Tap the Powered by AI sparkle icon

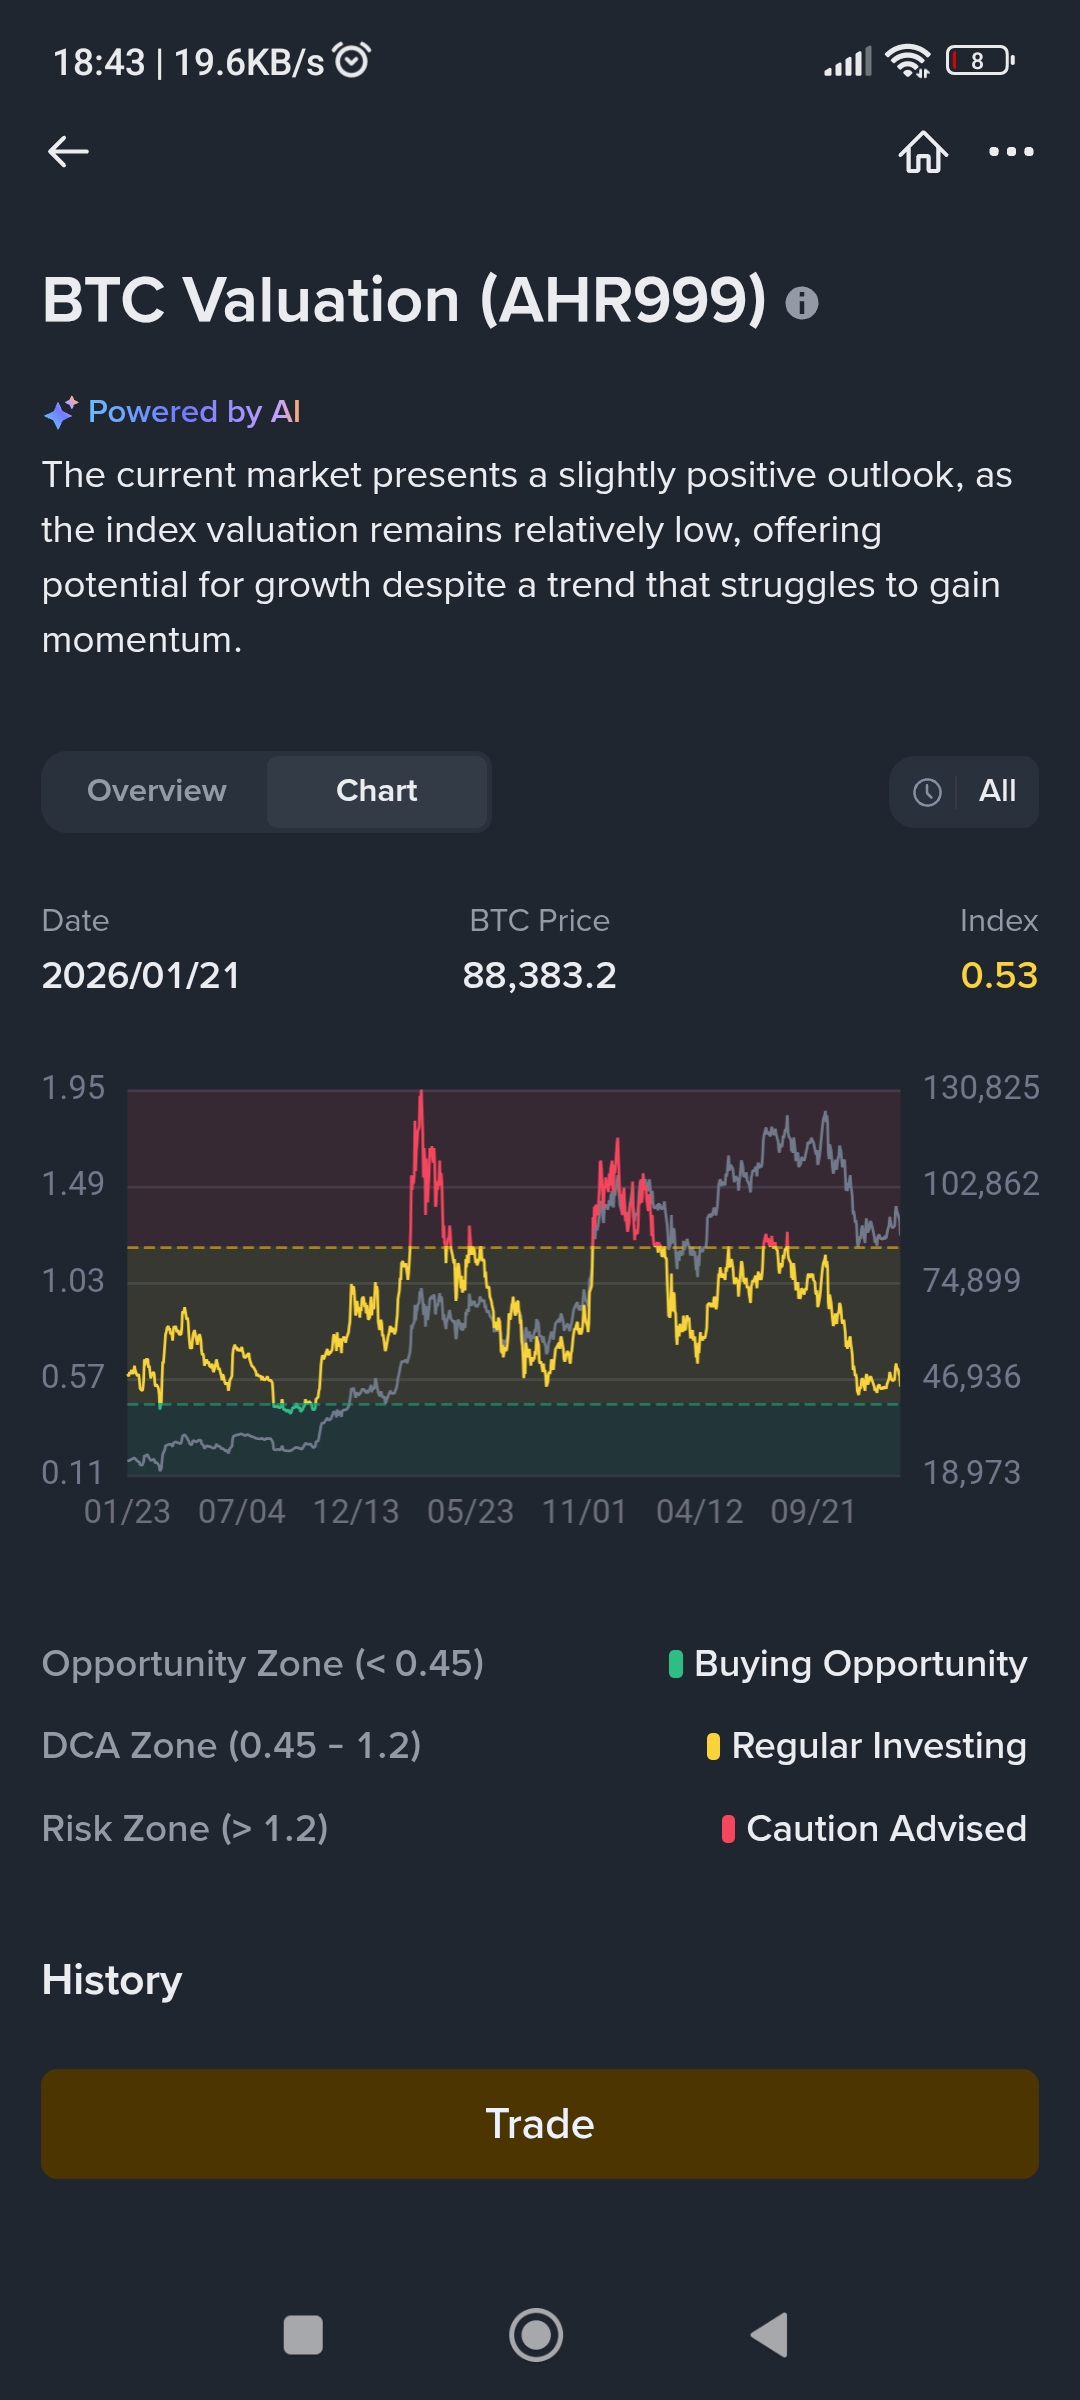click(60, 412)
